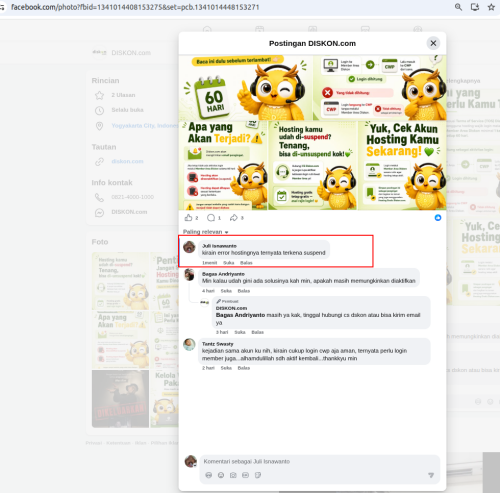Click the GIF icon in the comment box
500x493 pixels.
[245, 475]
